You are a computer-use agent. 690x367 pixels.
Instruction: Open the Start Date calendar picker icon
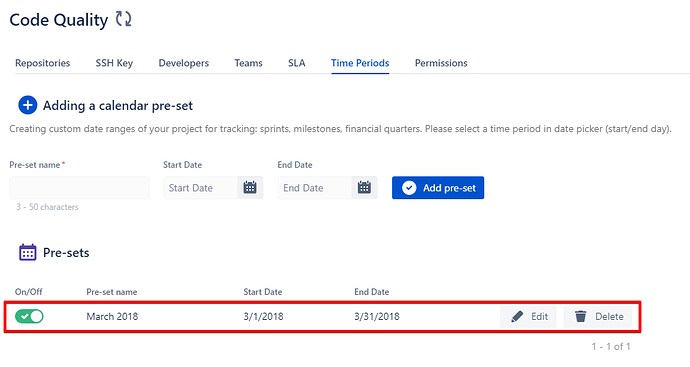click(250, 187)
